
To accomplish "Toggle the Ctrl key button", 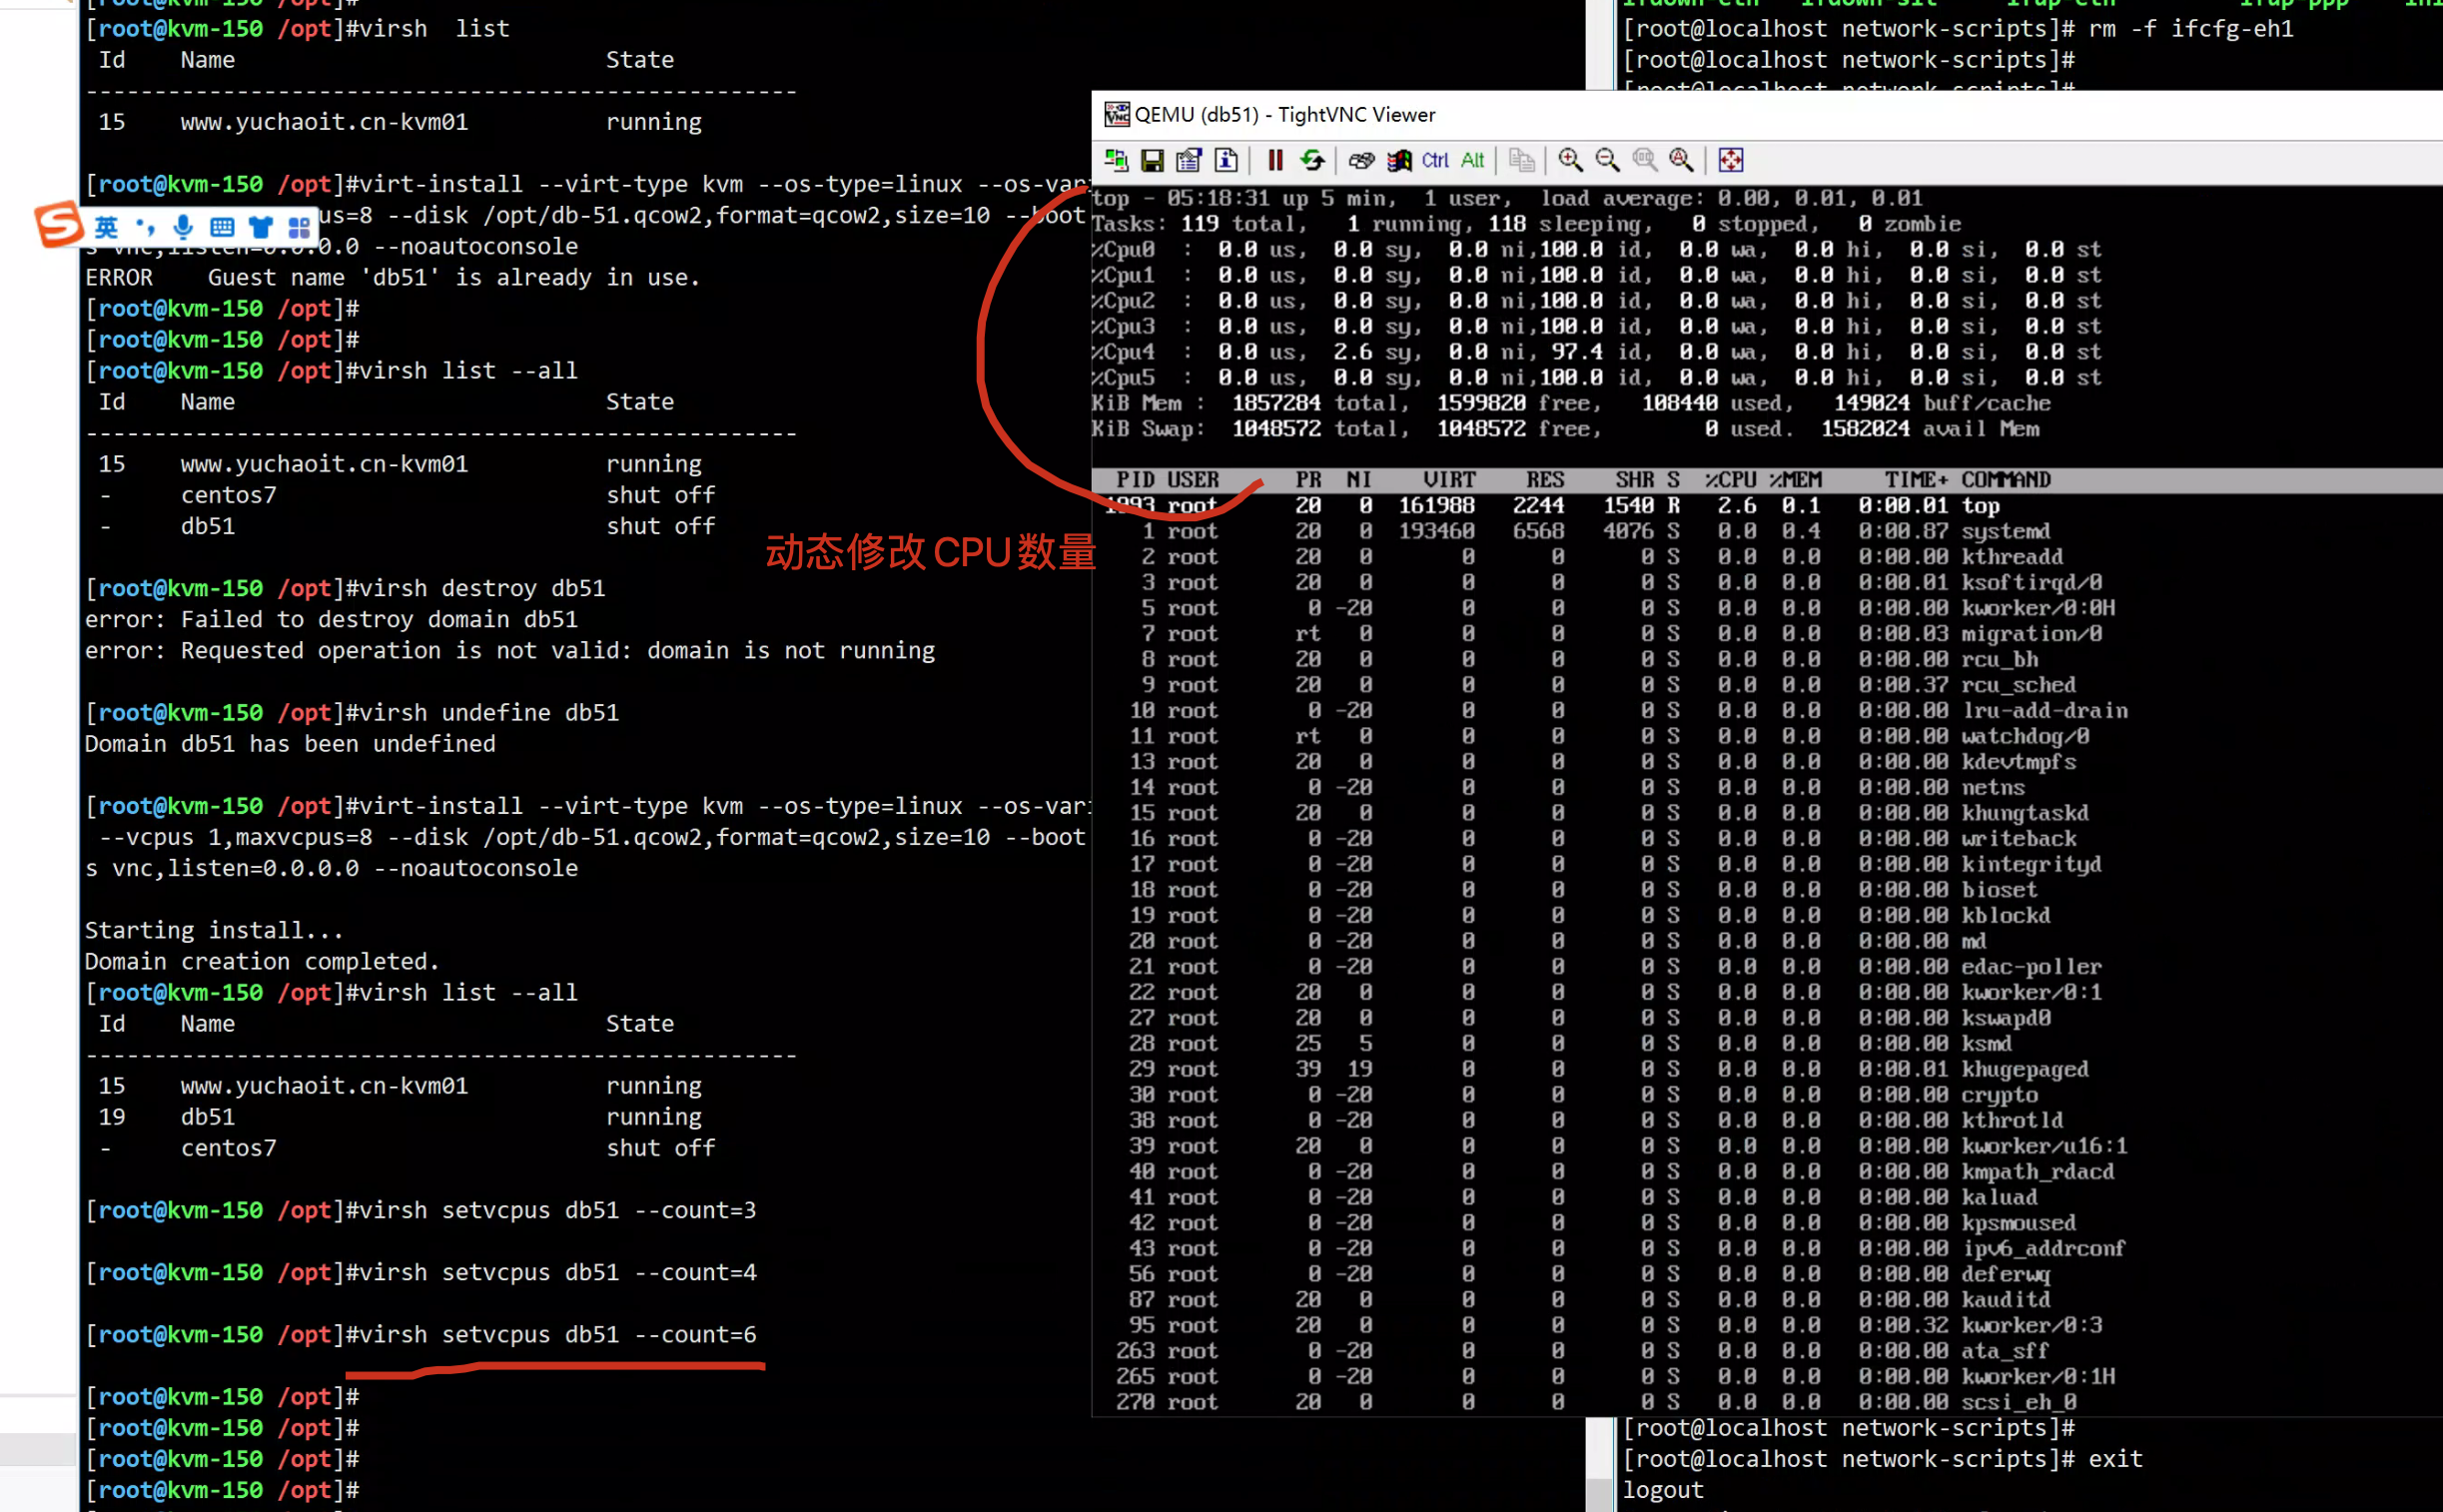I will click(1435, 160).
